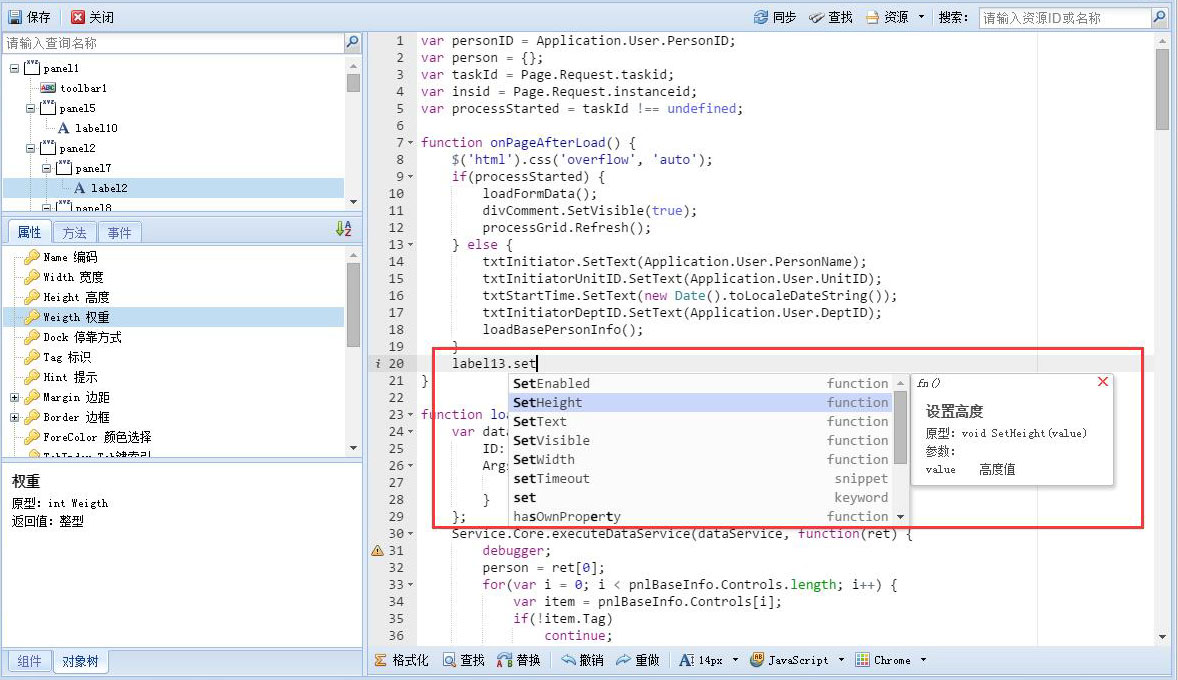The image size is (1178, 680).
Task: Click the Find (查找) button in top toolbar
Action: (831, 17)
